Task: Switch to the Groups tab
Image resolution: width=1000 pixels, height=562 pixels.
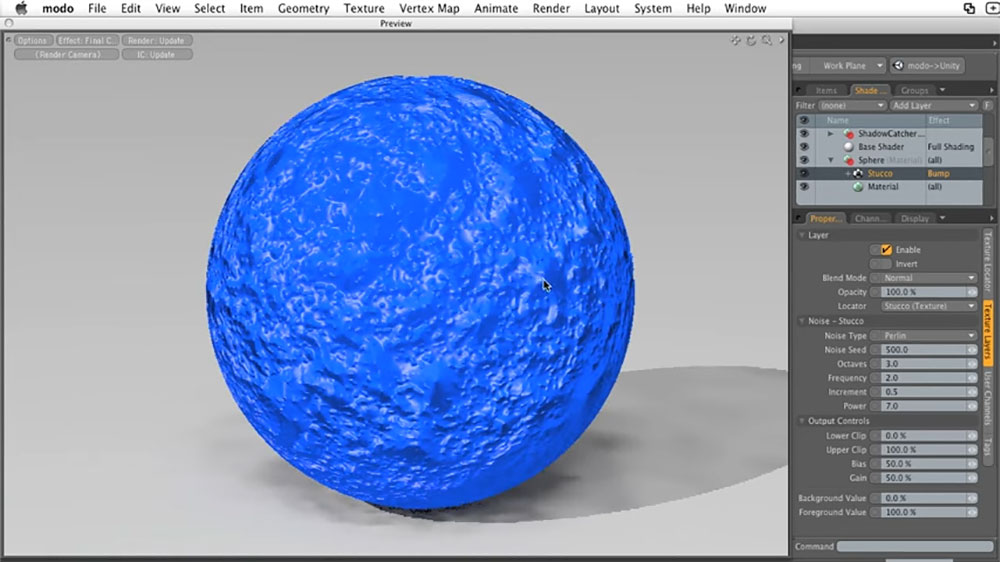Action: [x=915, y=91]
